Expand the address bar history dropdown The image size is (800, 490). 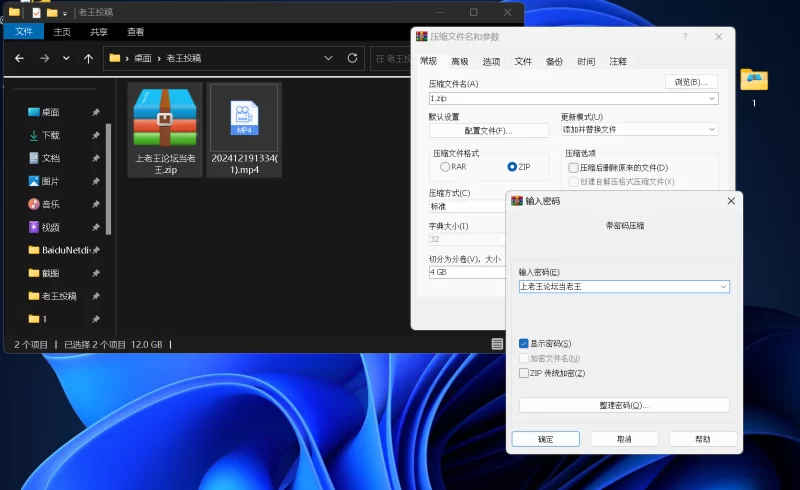pos(328,58)
